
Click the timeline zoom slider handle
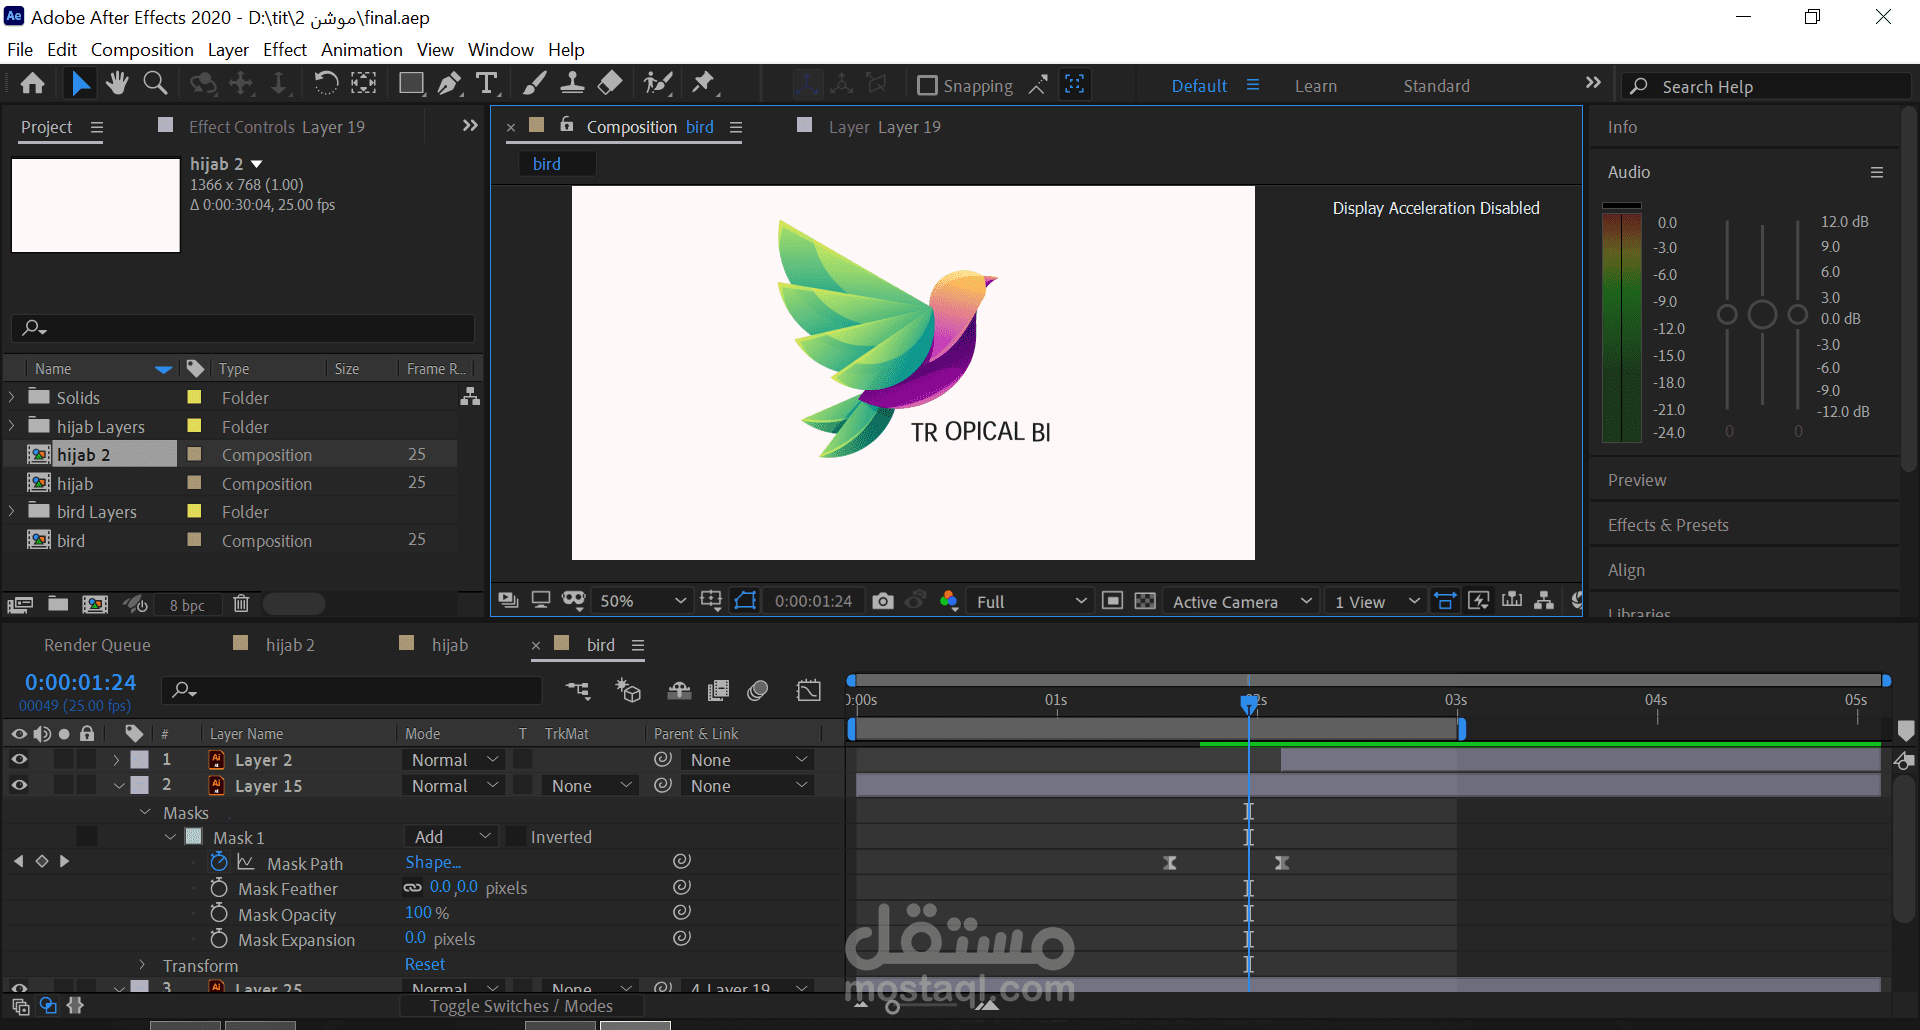point(893,1006)
